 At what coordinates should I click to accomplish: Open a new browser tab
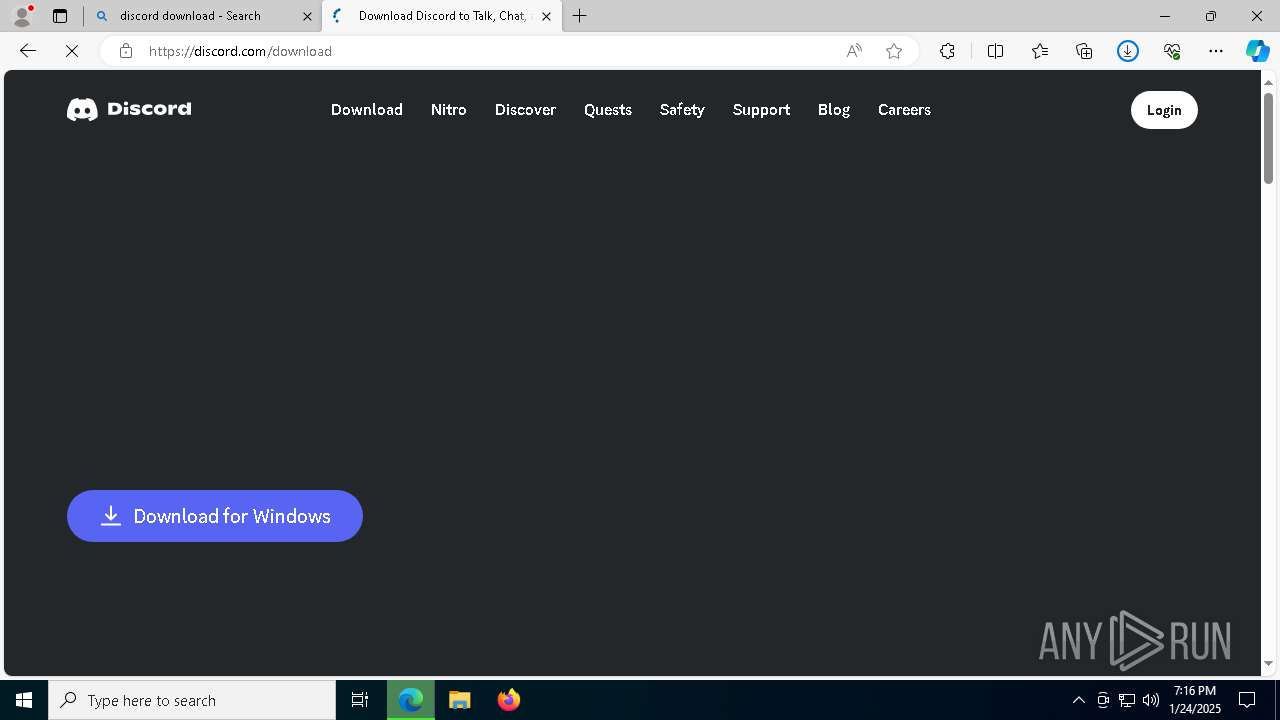pos(580,16)
